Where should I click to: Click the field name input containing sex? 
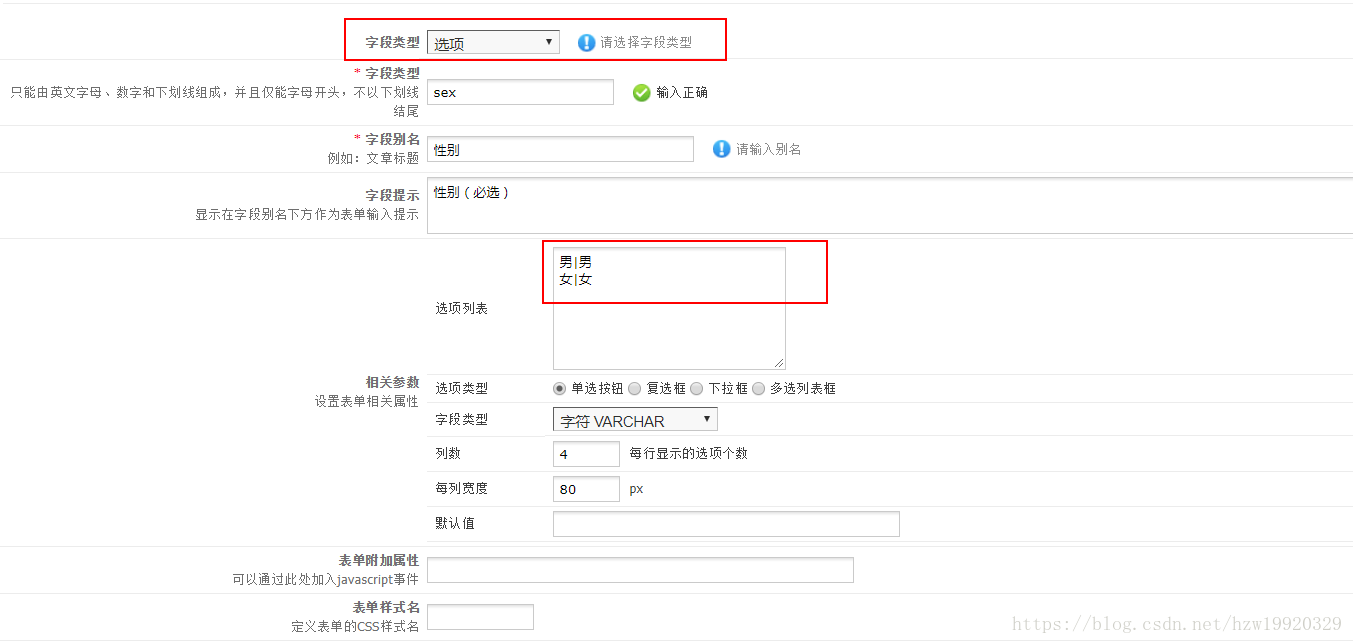[520, 92]
